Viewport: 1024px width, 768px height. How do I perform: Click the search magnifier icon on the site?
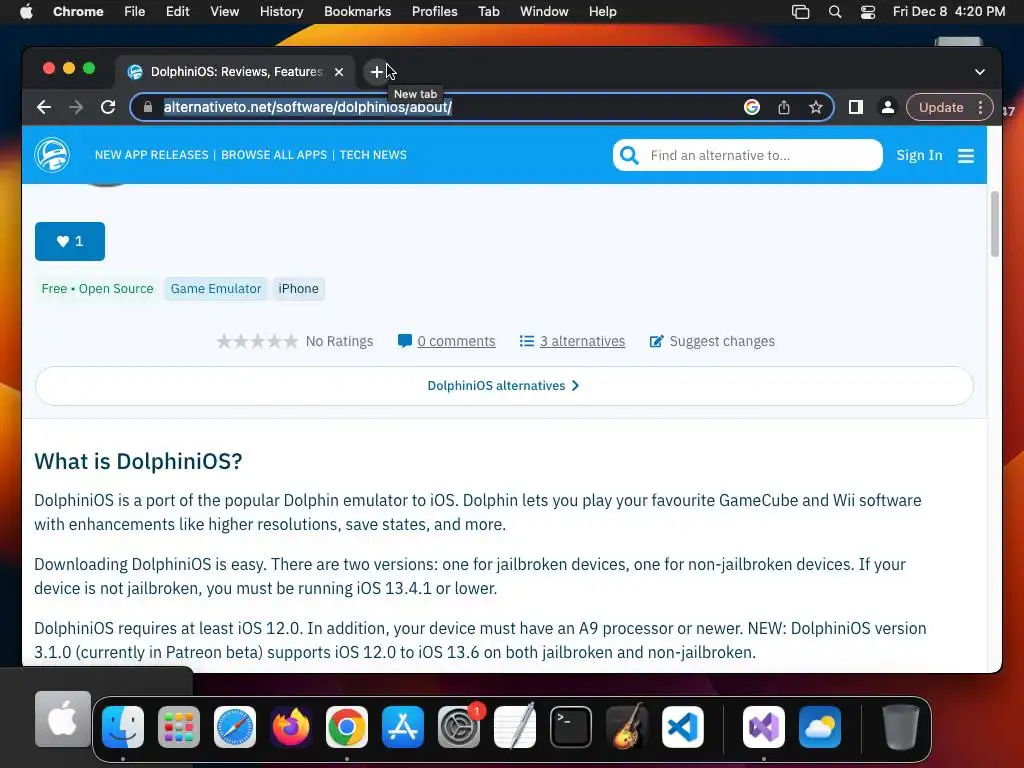[x=629, y=155]
